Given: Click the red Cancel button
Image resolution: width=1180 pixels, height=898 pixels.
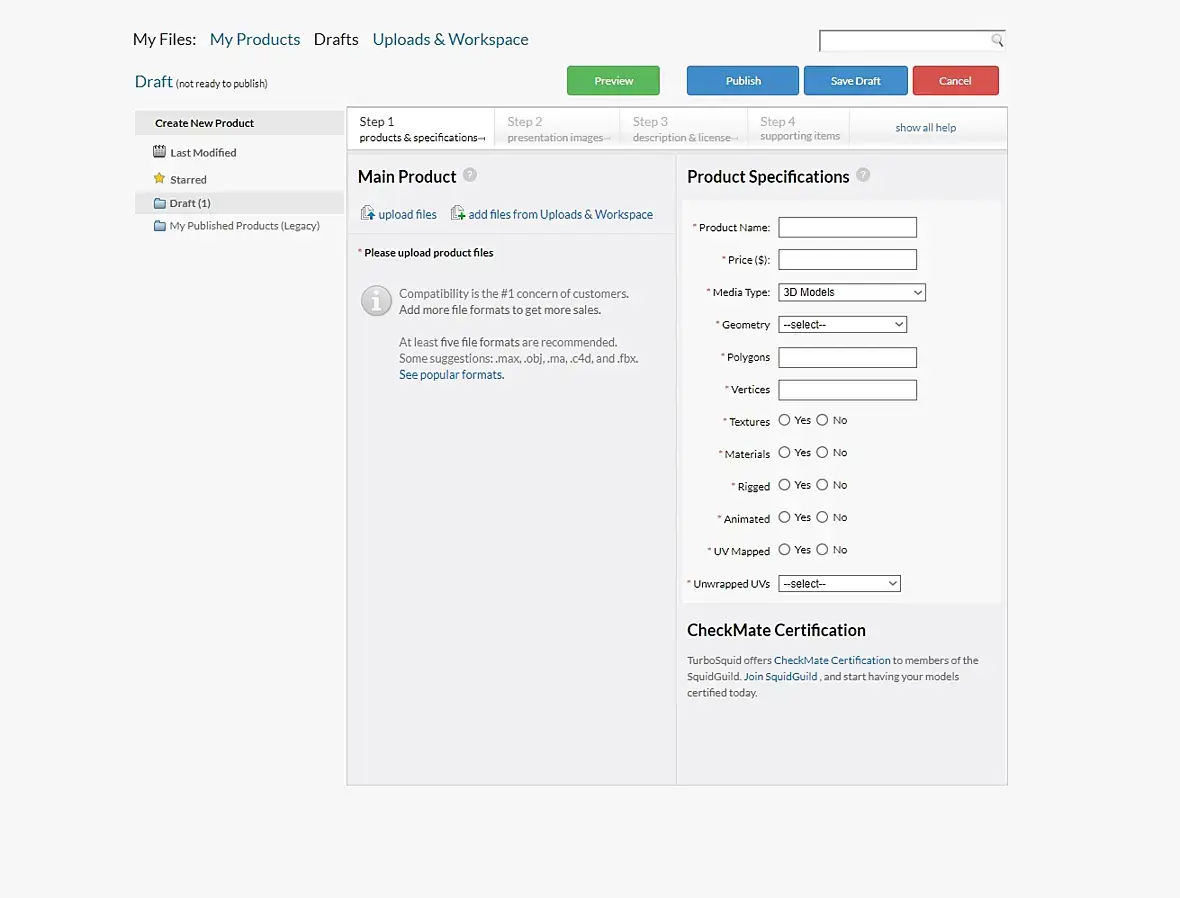Looking at the screenshot, I should 956,81.
